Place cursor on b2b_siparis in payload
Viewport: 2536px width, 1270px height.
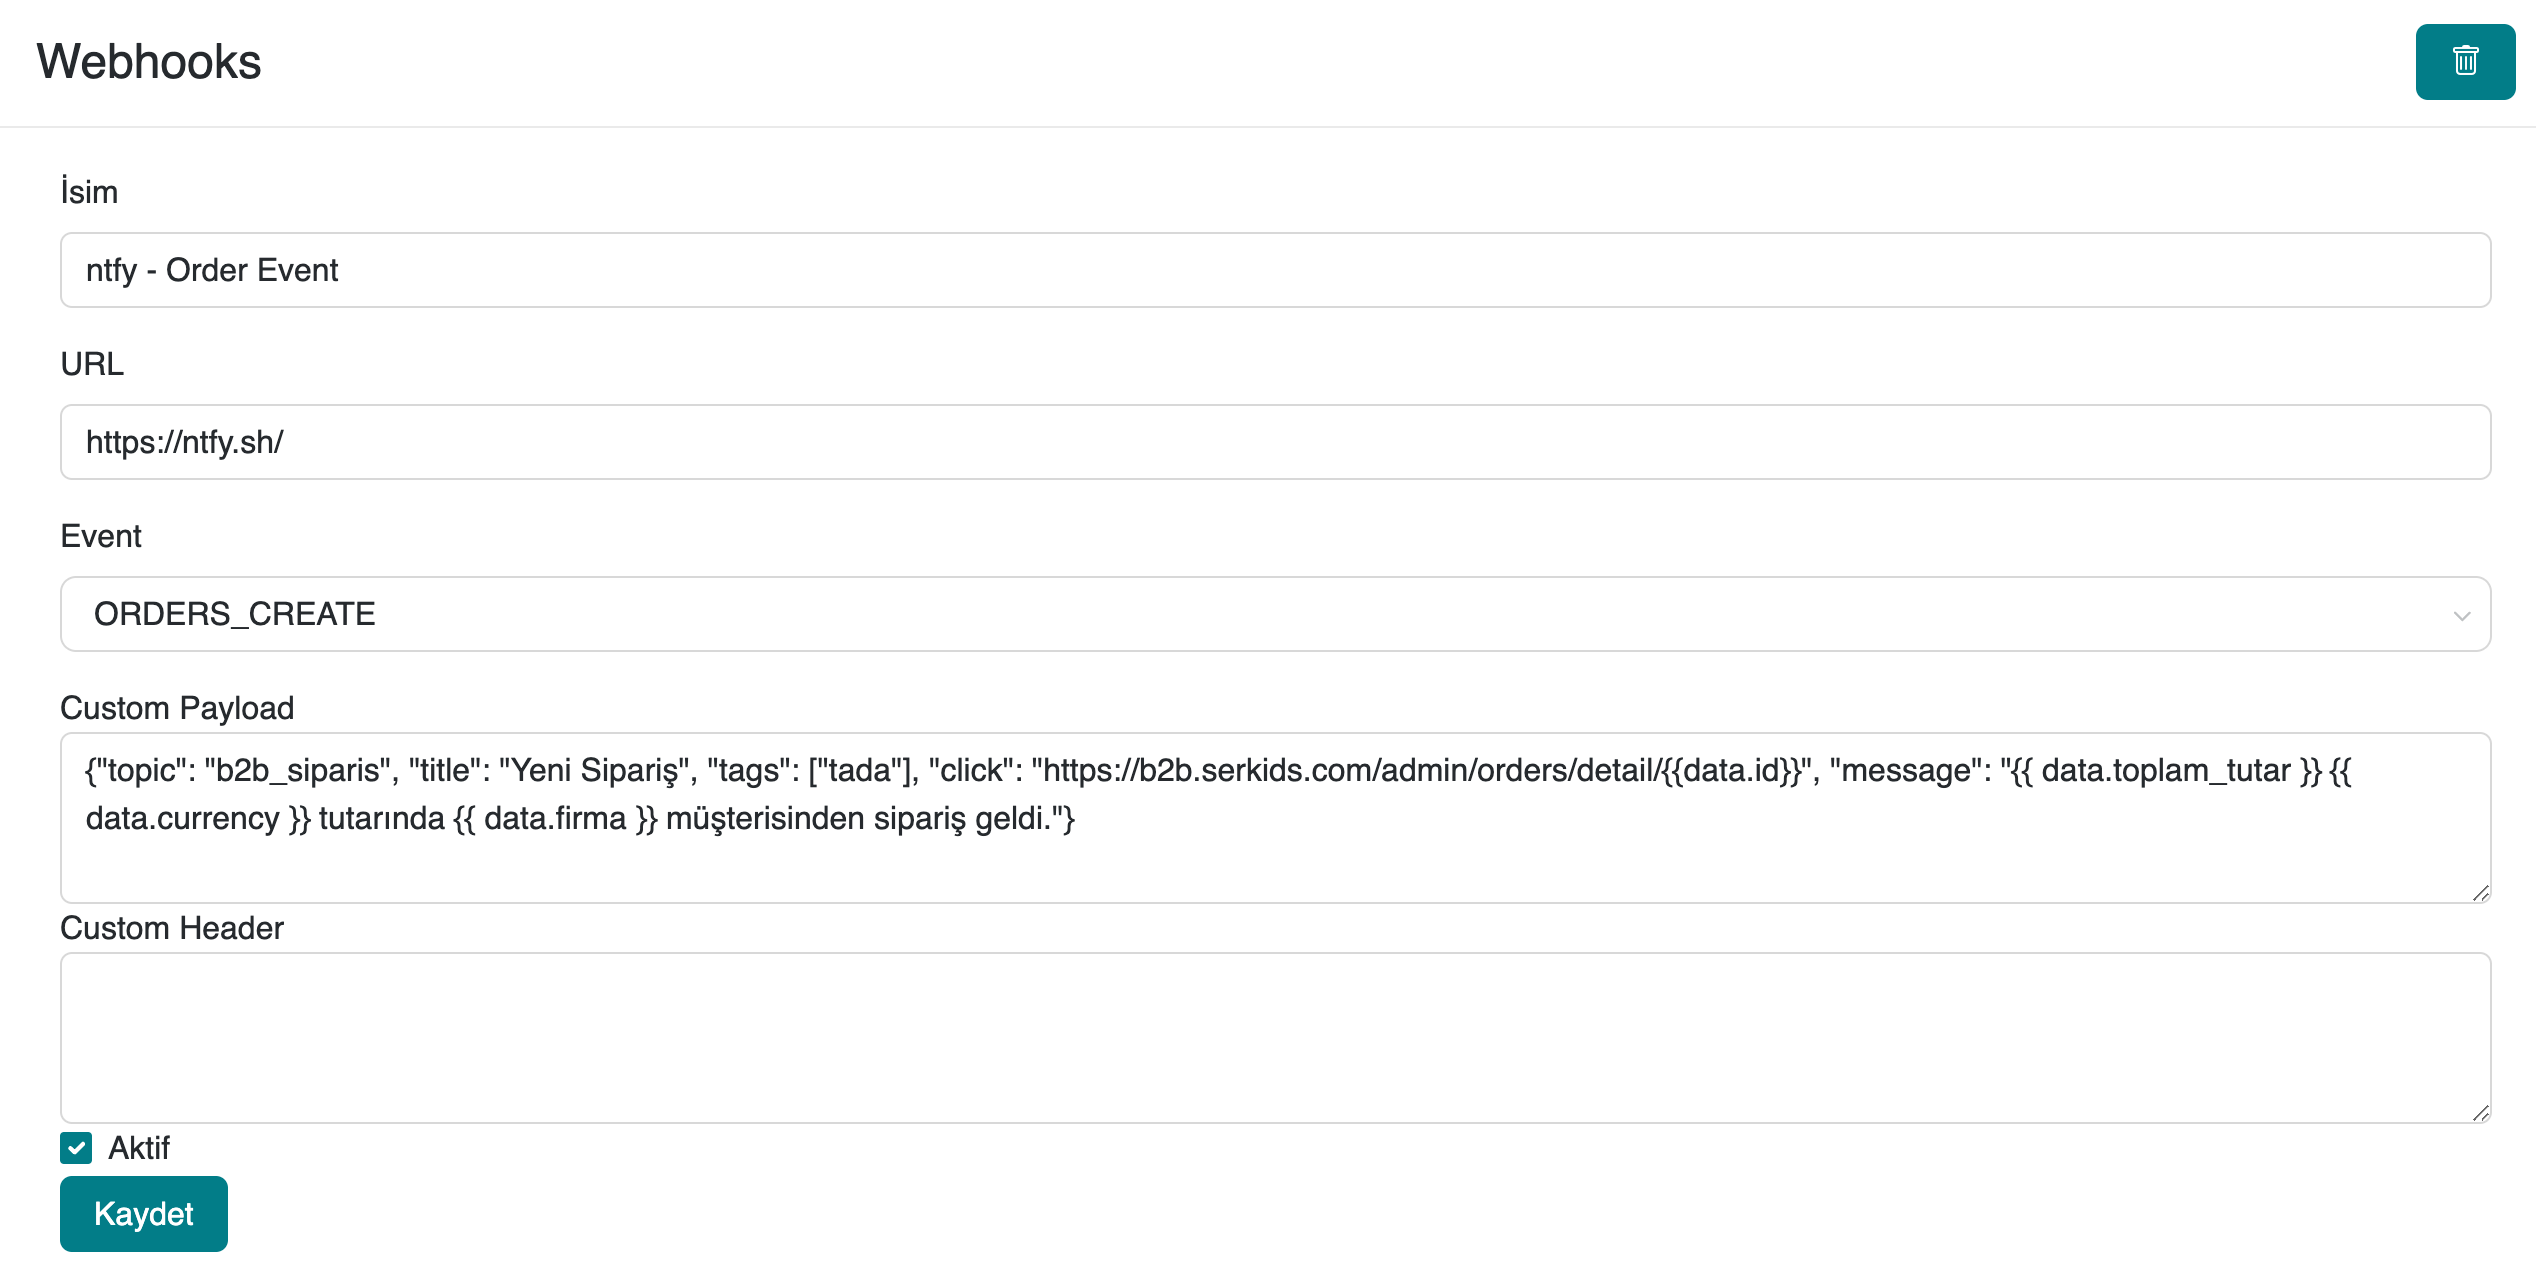[297, 771]
